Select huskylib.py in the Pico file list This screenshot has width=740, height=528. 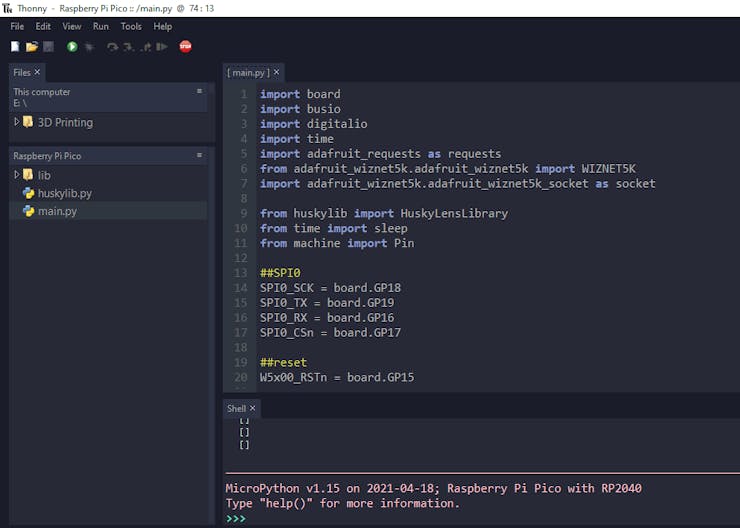[64, 193]
